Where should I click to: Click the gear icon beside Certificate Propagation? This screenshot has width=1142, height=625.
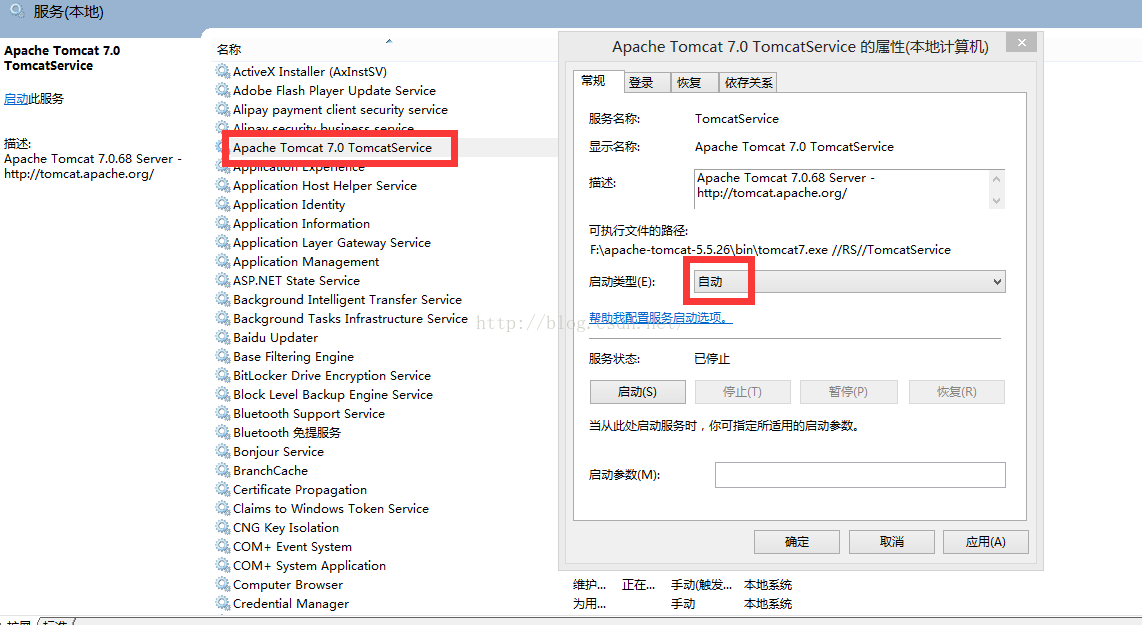223,489
